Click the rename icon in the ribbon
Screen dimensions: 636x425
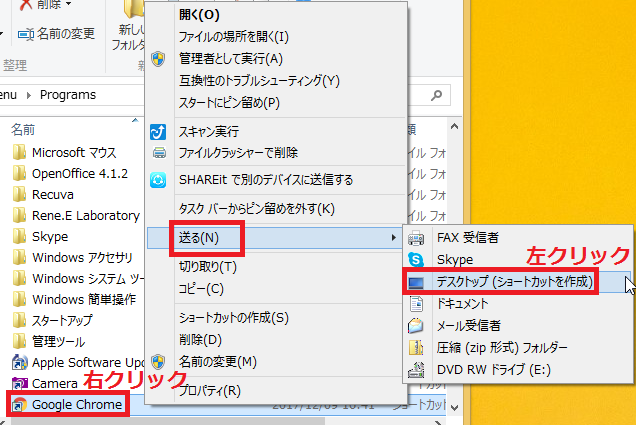click(26, 34)
